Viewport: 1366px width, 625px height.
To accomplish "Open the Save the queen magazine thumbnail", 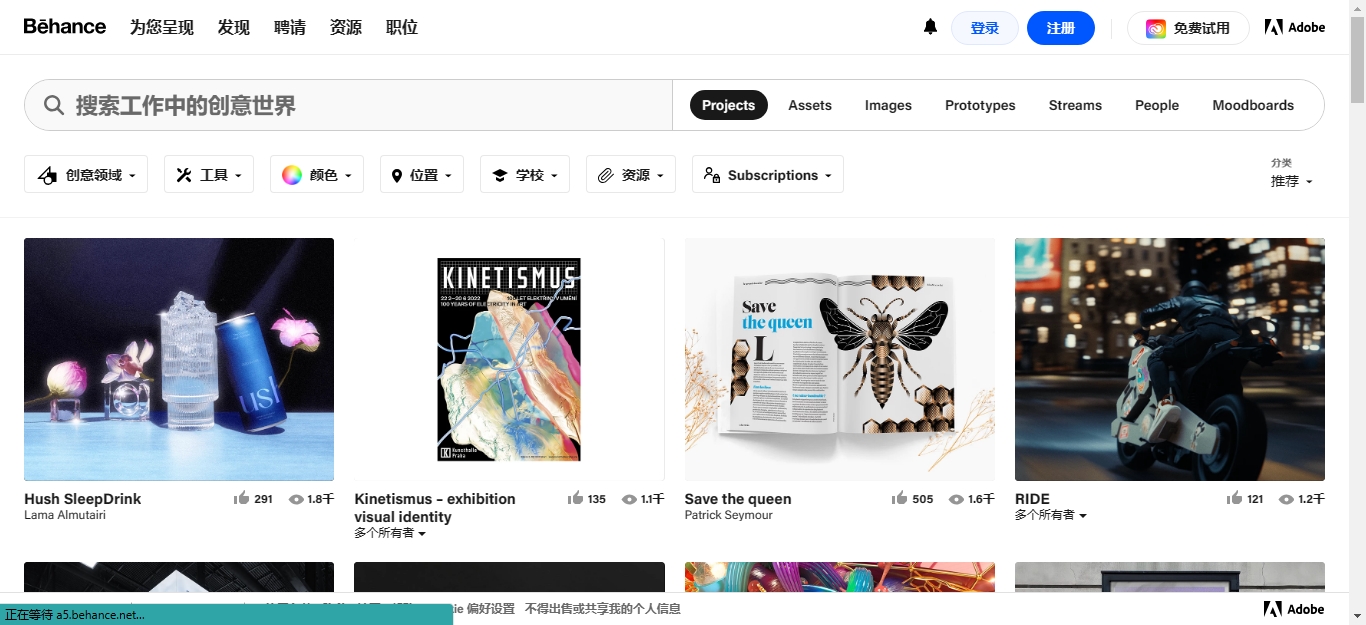I will tap(840, 359).
